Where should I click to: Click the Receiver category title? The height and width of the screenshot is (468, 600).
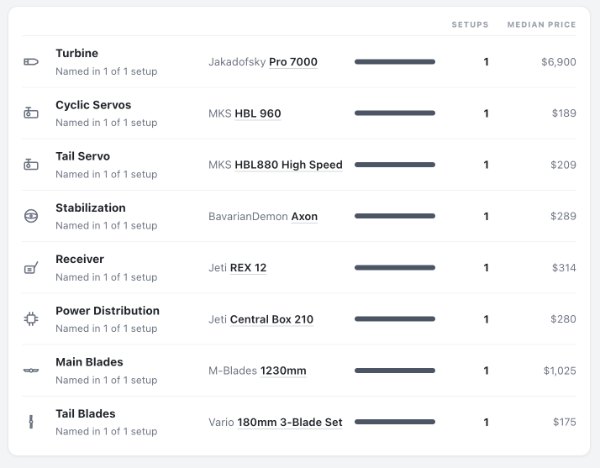coord(80,259)
